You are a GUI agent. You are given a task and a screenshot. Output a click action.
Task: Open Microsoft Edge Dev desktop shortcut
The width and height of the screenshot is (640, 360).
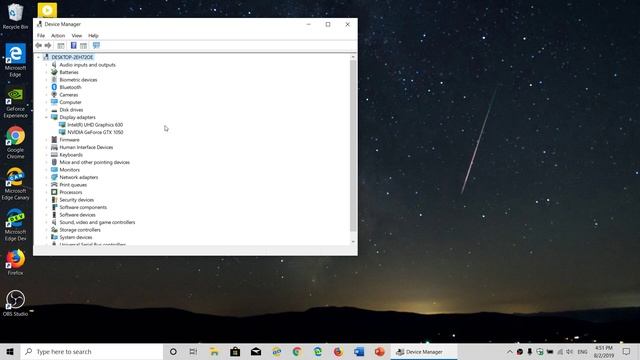click(x=16, y=225)
